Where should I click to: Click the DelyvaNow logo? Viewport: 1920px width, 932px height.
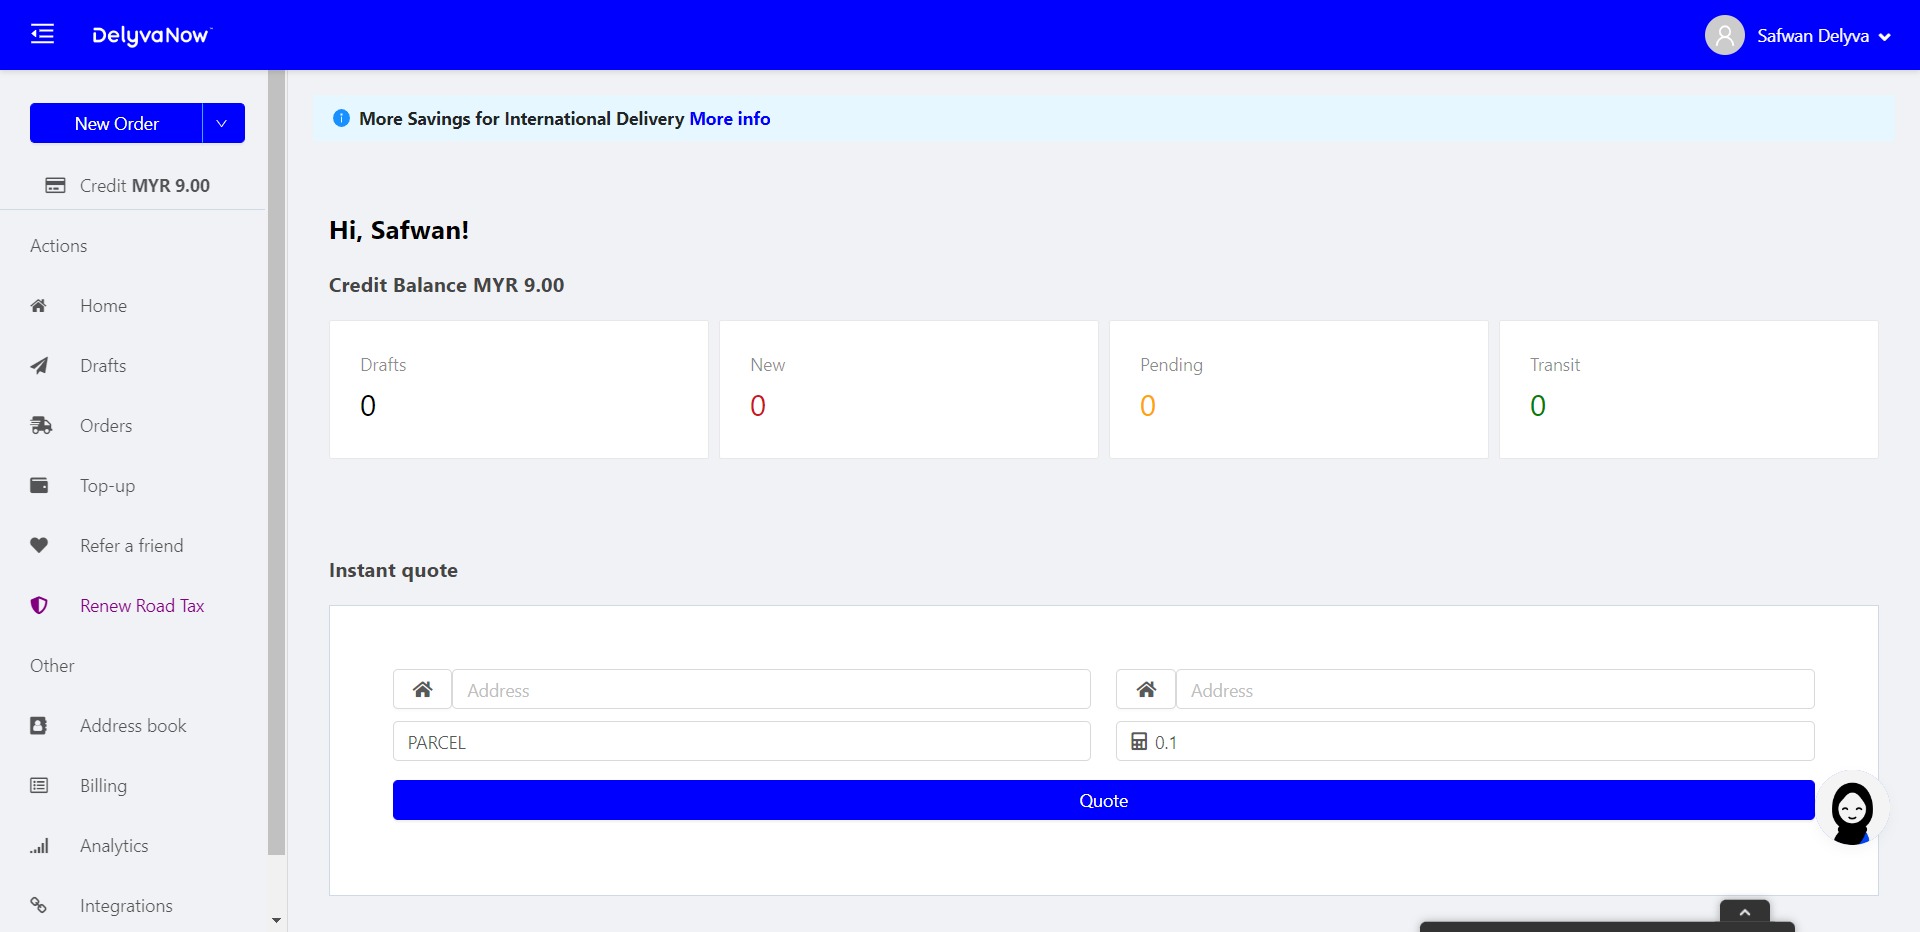click(x=151, y=35)
